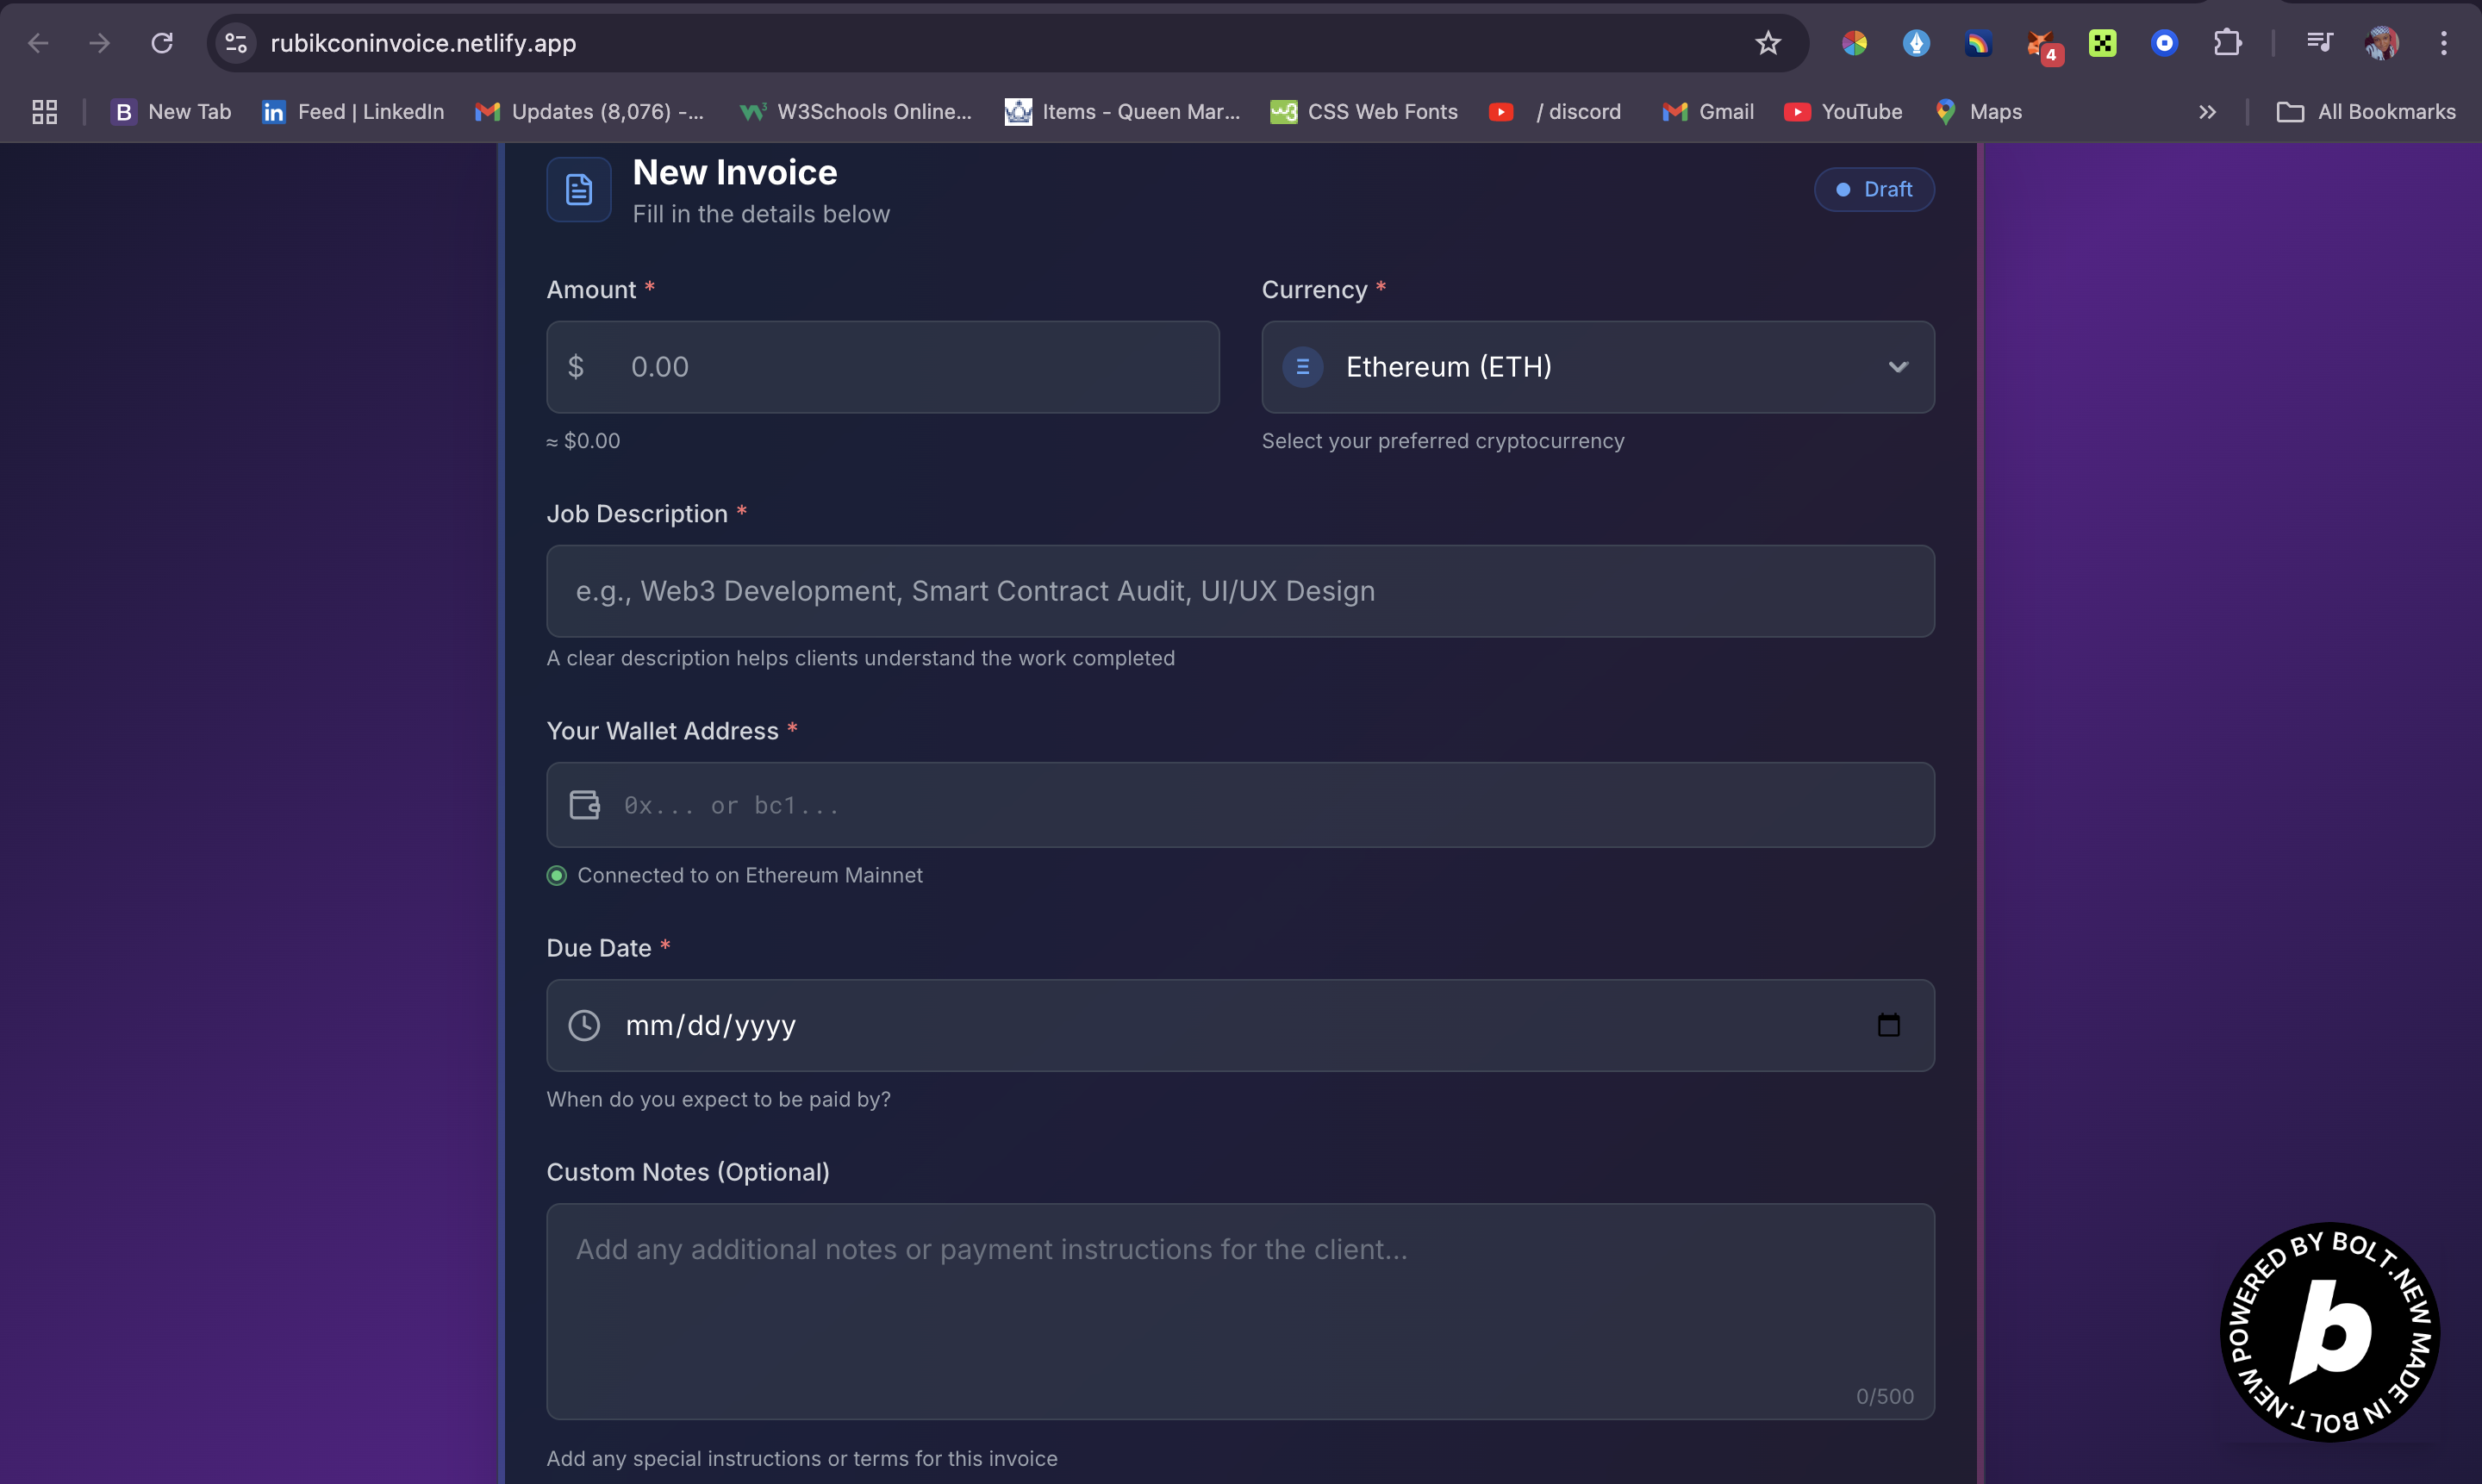Reload the page
This screenshot has width=2482, height=1484.
tap(162, 43)
